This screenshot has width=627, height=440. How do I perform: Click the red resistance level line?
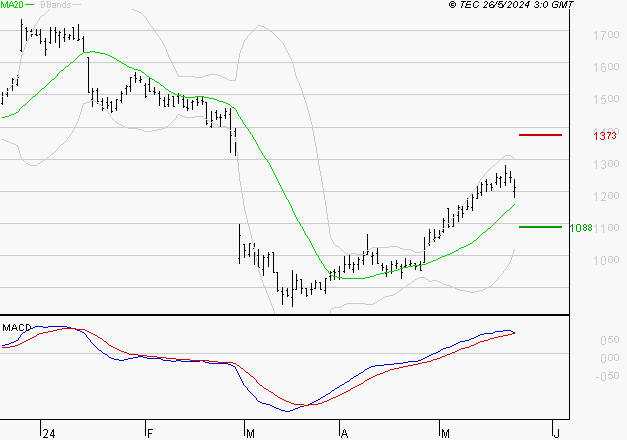coord(540,135)
